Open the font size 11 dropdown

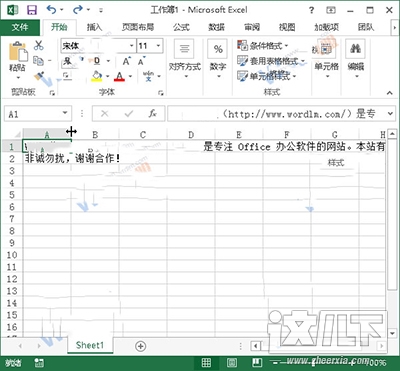click(x=158, y=46)
